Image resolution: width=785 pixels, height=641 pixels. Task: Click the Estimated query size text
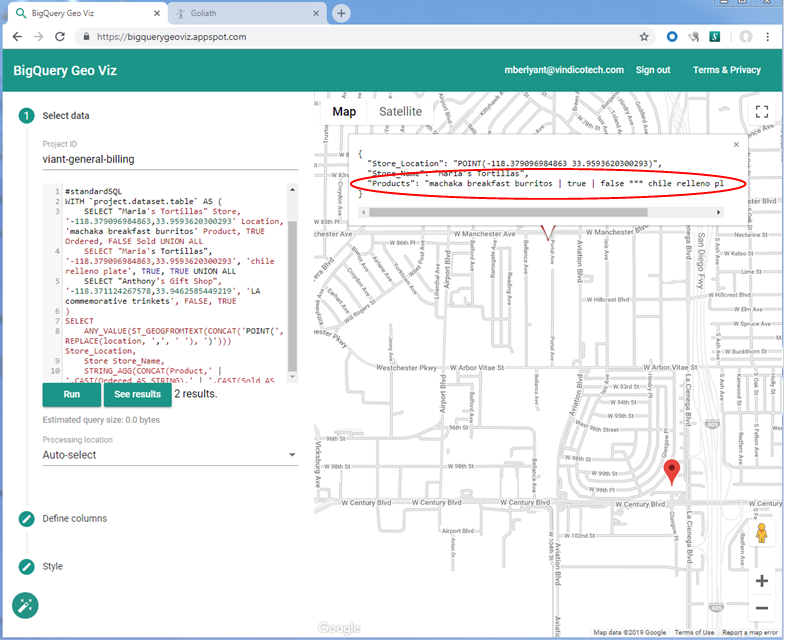pyautogui.click(x=101, y=420)
